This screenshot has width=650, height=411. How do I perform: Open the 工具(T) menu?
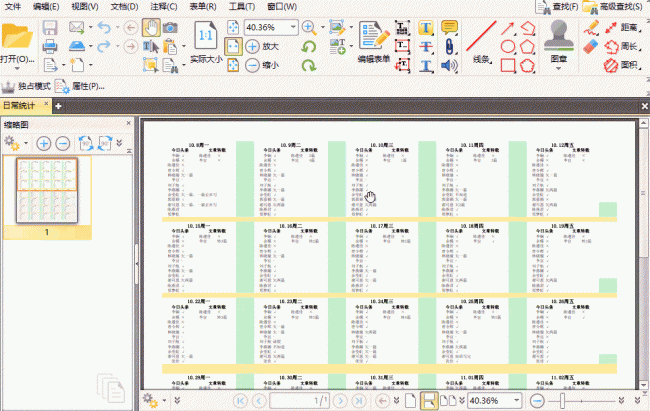(x=242, y=7)
